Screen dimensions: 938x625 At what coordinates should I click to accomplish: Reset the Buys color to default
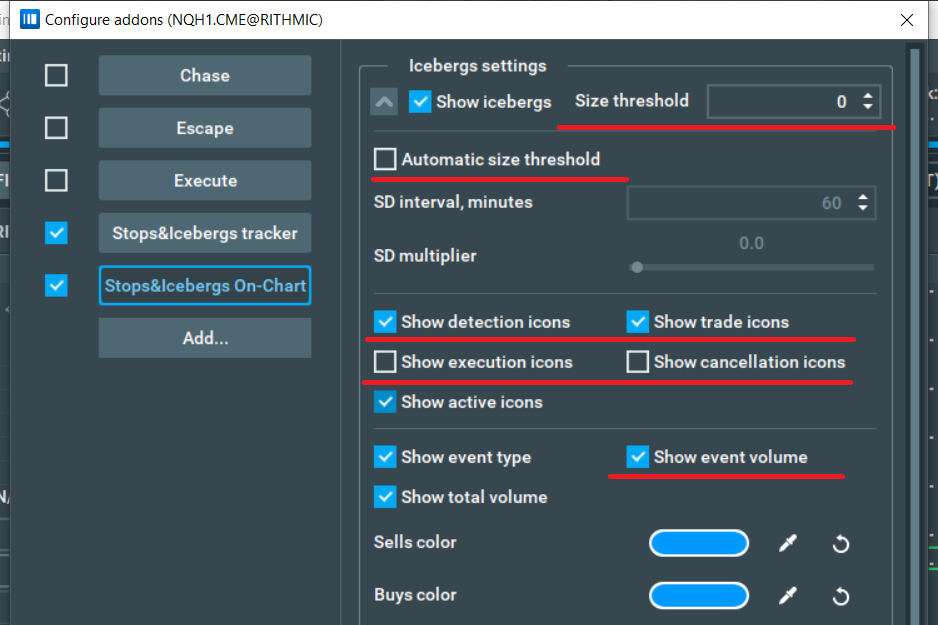[841, 596]
